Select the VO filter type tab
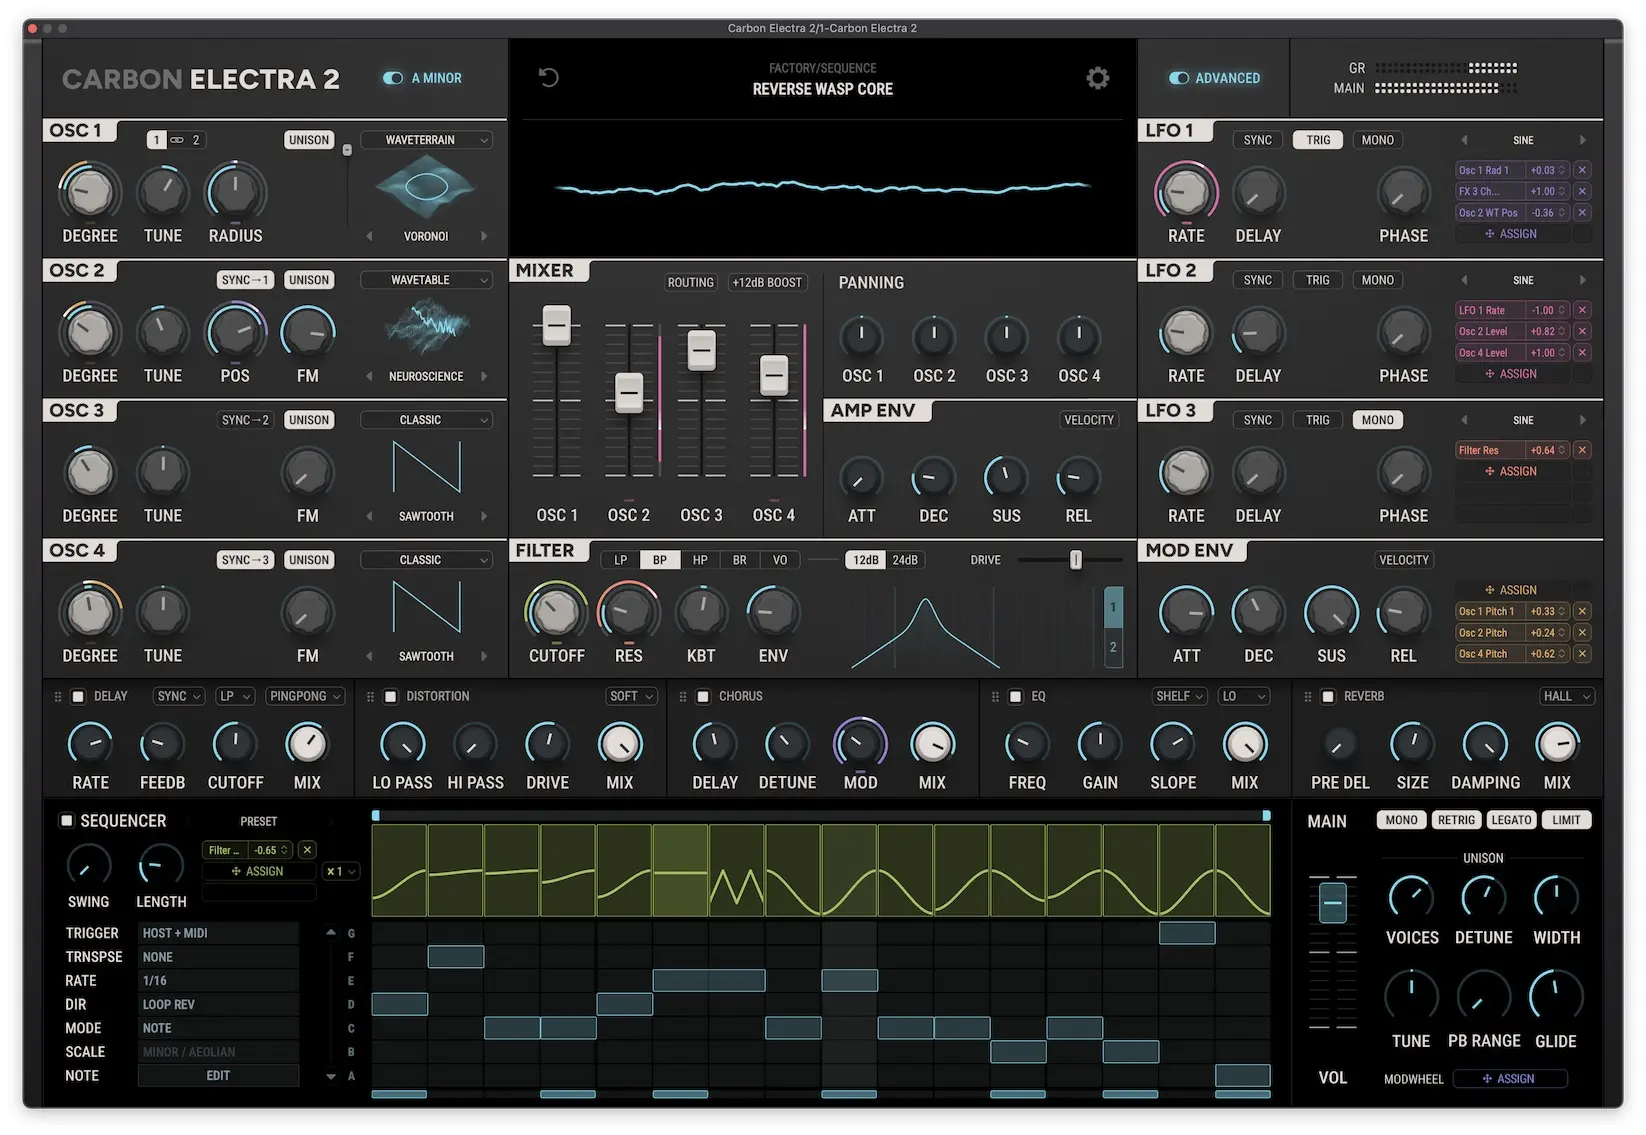The width and height of the screenshot is (1646, 1135). [x=780, y=560]
